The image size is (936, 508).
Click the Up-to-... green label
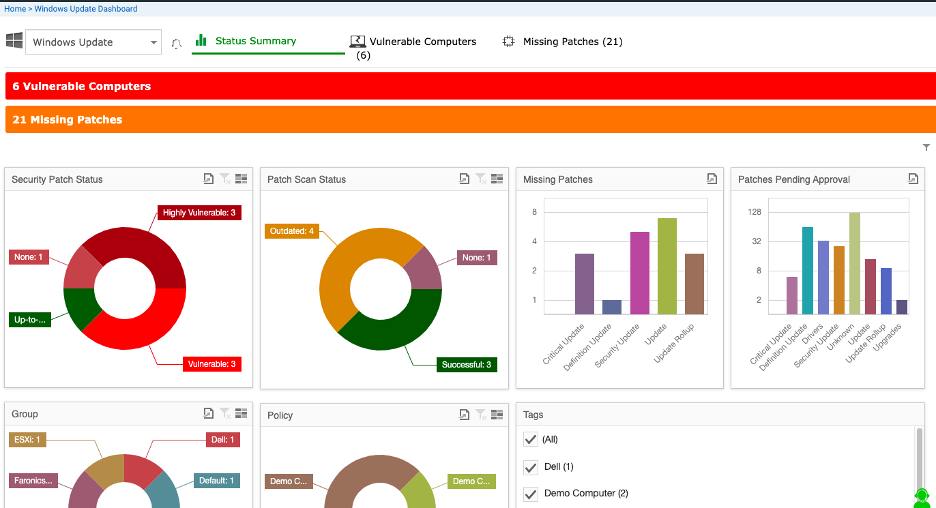(30, 319)
